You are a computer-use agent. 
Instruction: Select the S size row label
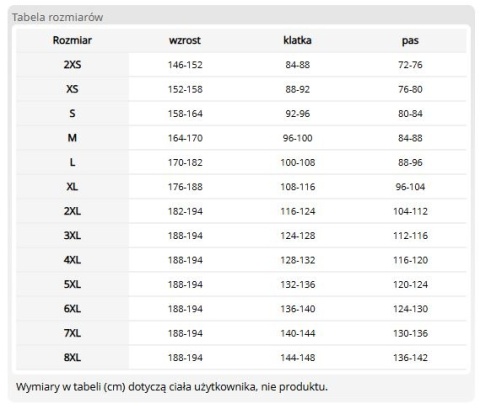pyautogui.click(x=72, y=113)
